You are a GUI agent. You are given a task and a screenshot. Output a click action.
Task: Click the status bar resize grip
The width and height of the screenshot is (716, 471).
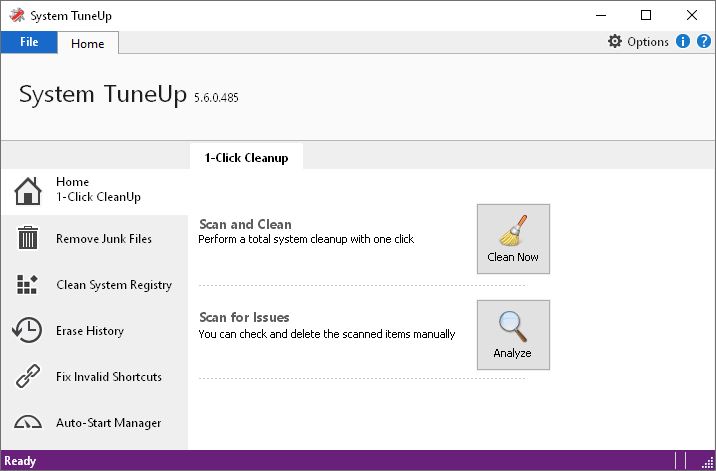click(x=707, y=461)
